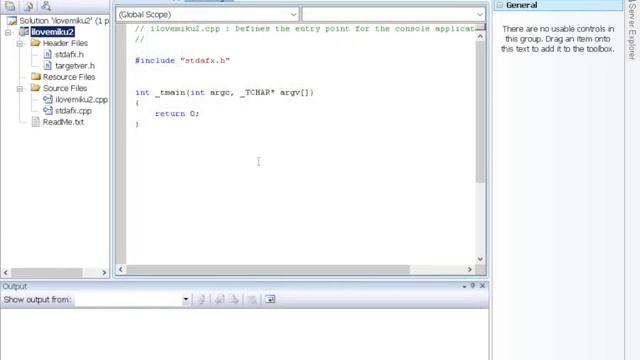Click the General toolbox group header text
Viewport: 640px width, 360px height.
[x=522, y=5]
